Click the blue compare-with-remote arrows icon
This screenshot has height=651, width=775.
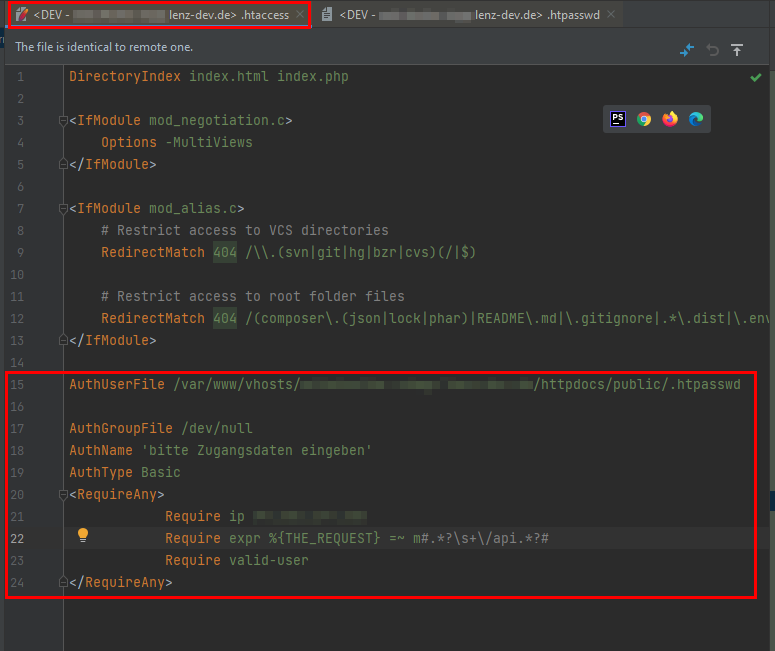(x=687, y=50)
